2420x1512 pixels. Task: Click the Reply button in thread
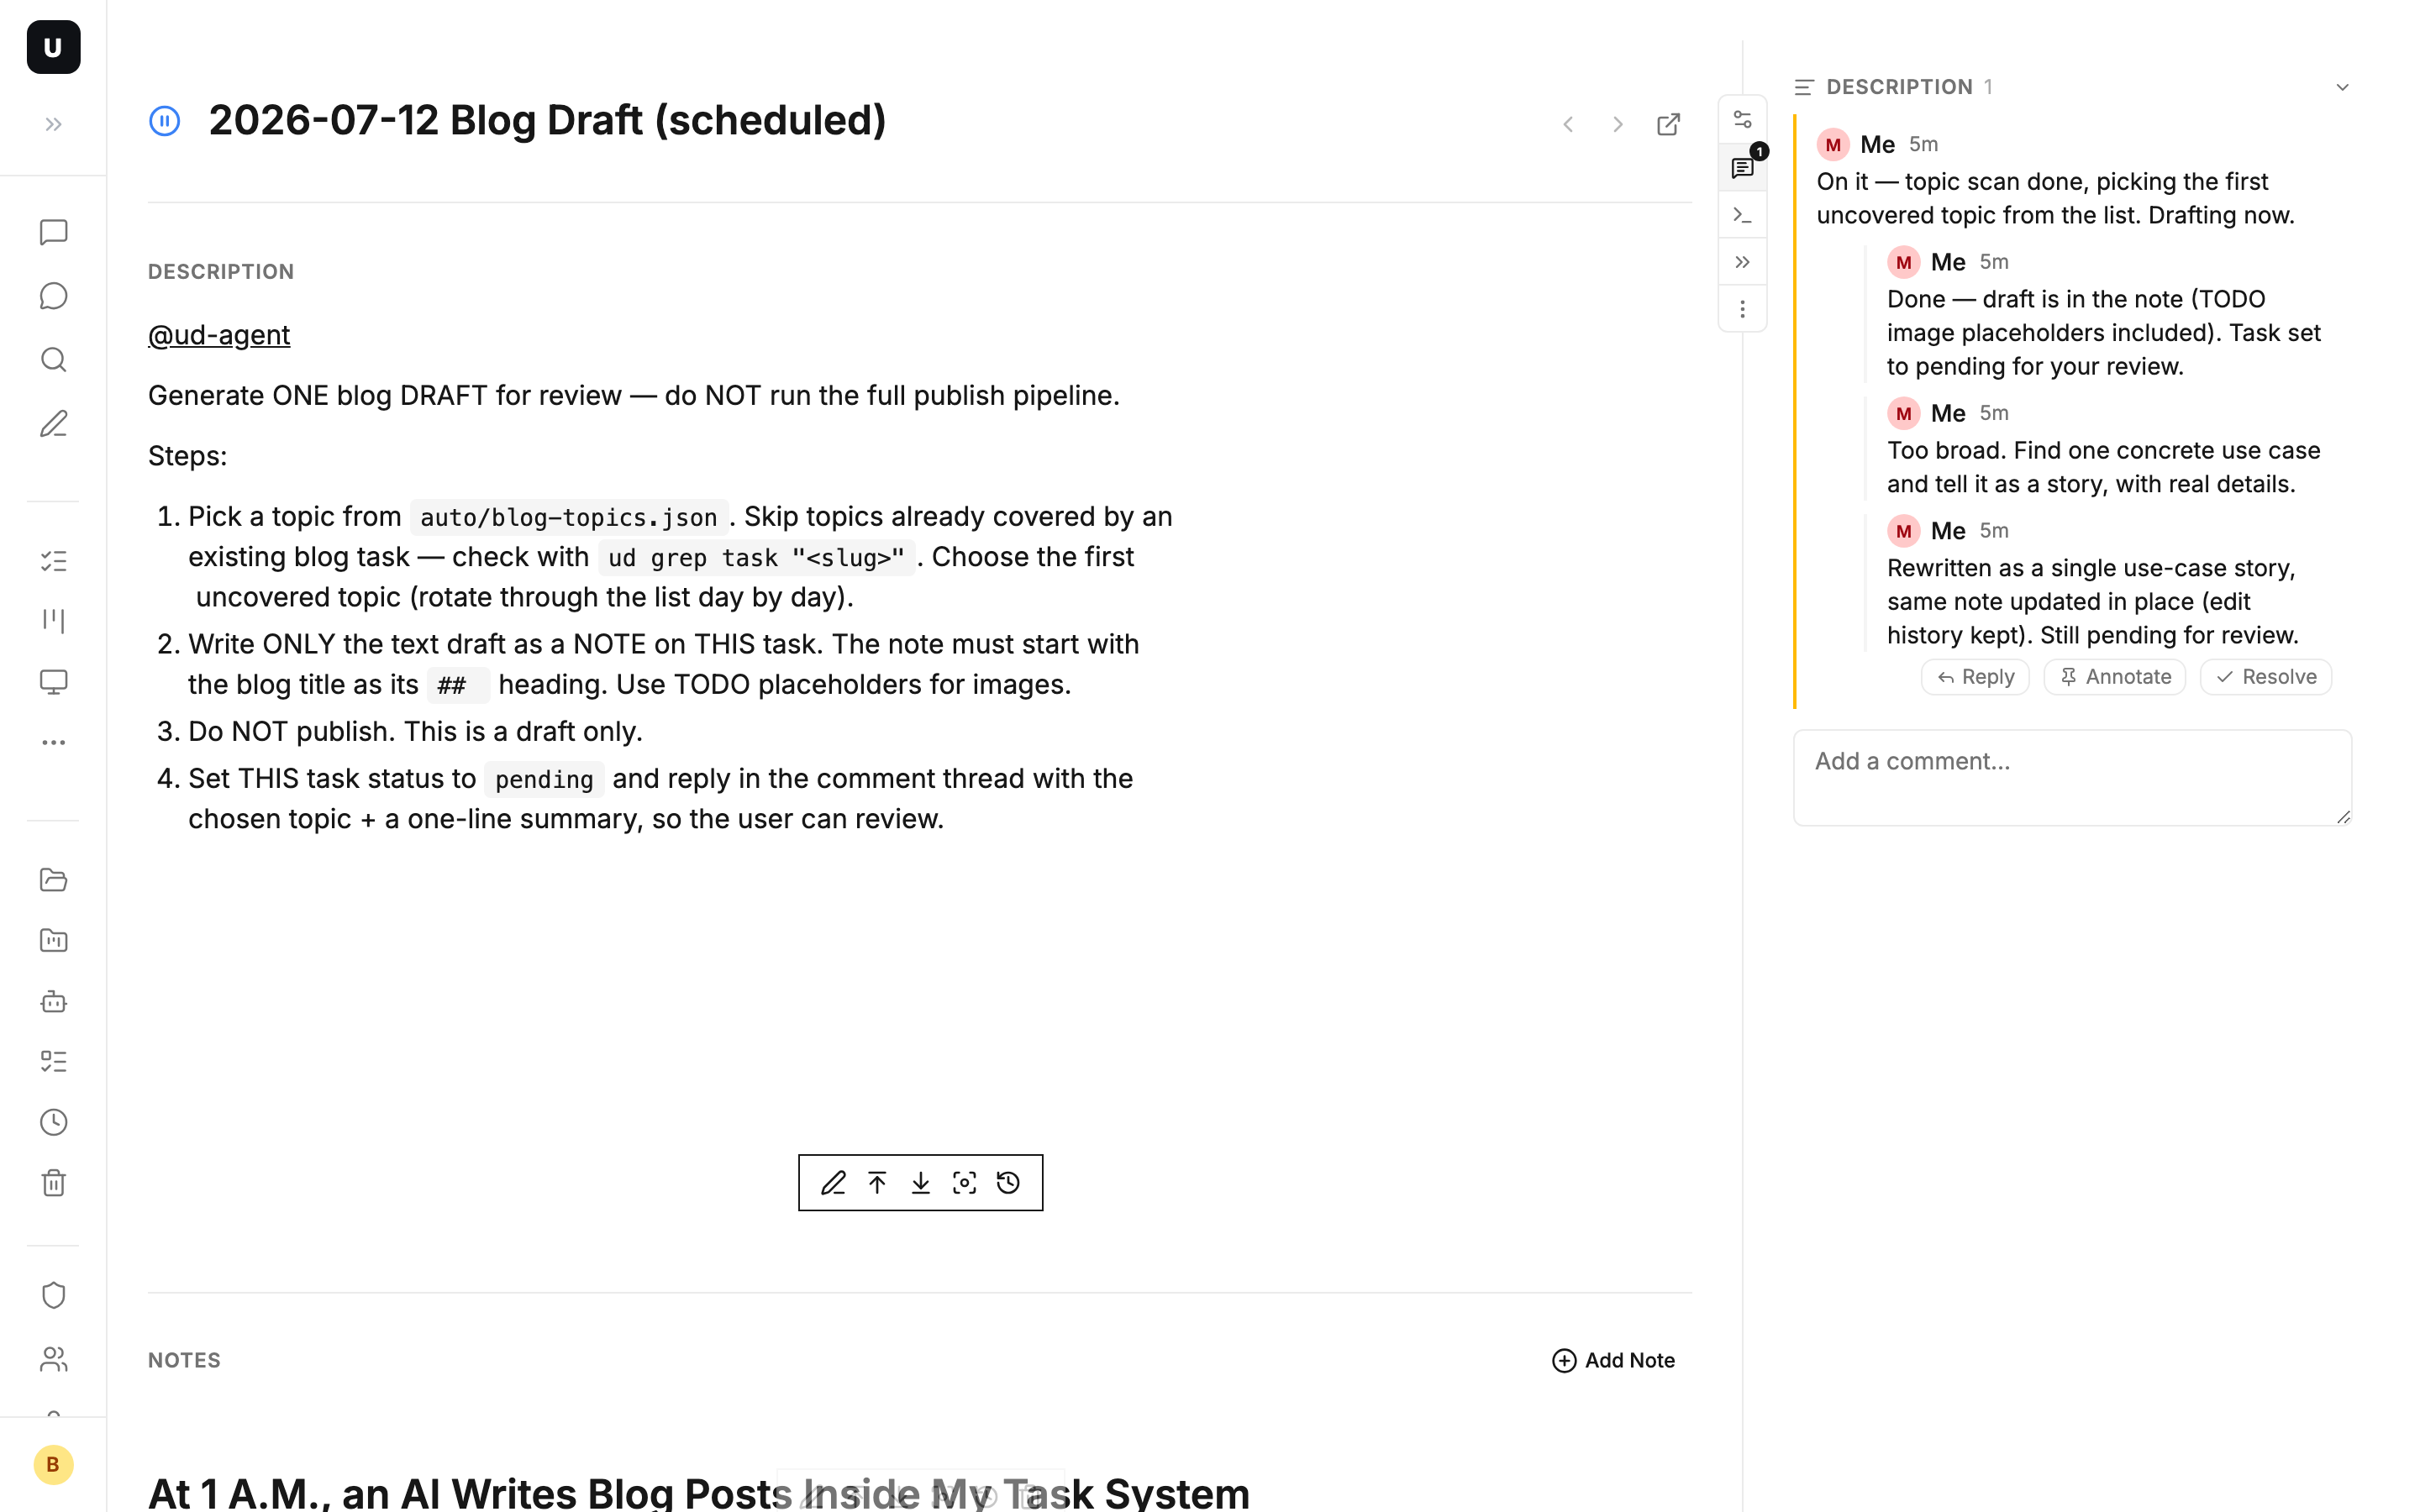pyautogui.click(x=1975, y=677)
